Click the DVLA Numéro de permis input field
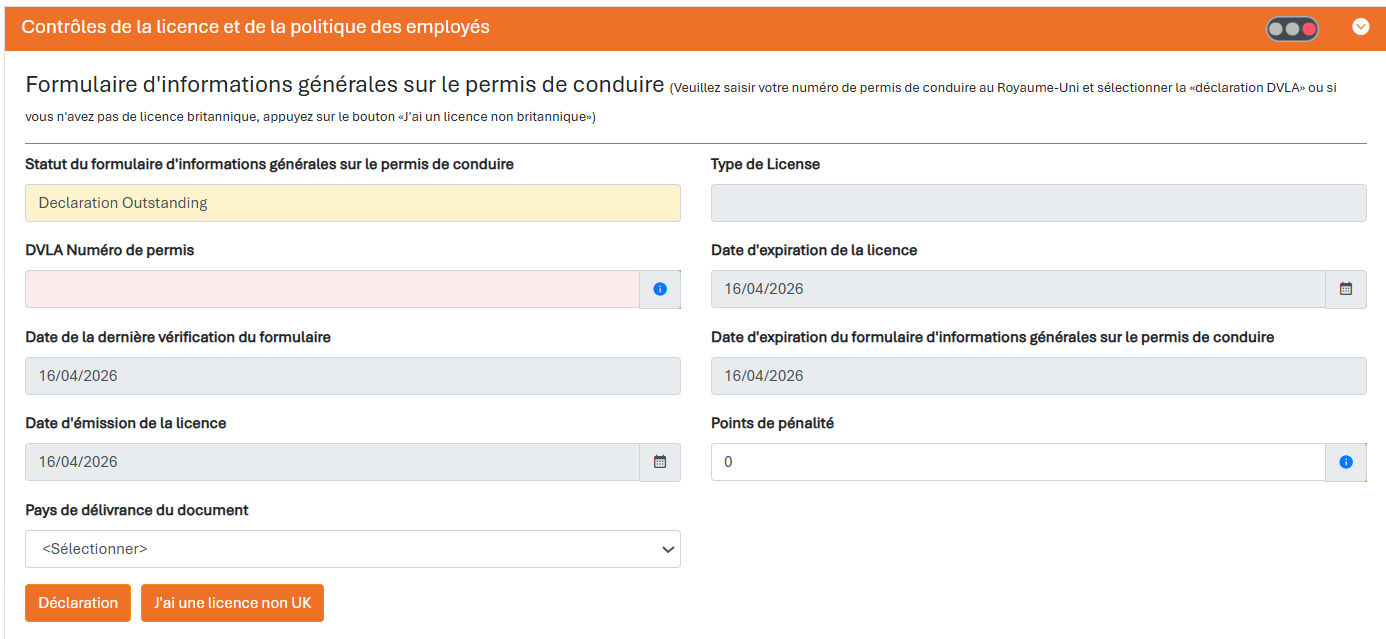 coord(332,289)
